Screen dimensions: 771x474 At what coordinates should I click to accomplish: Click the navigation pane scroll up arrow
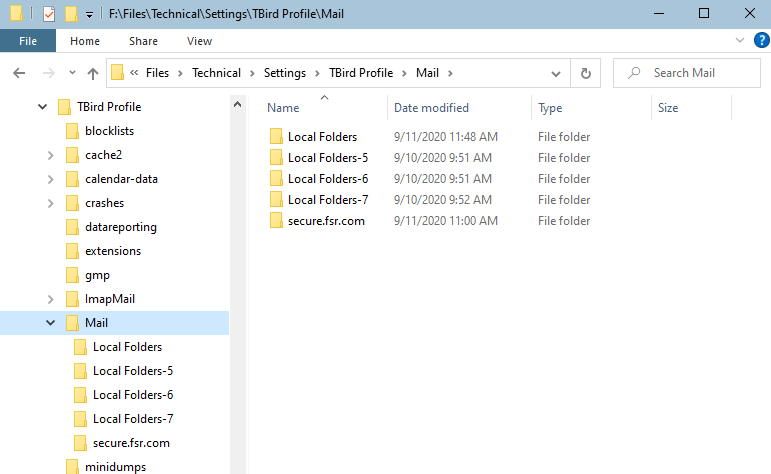(237, 104)
